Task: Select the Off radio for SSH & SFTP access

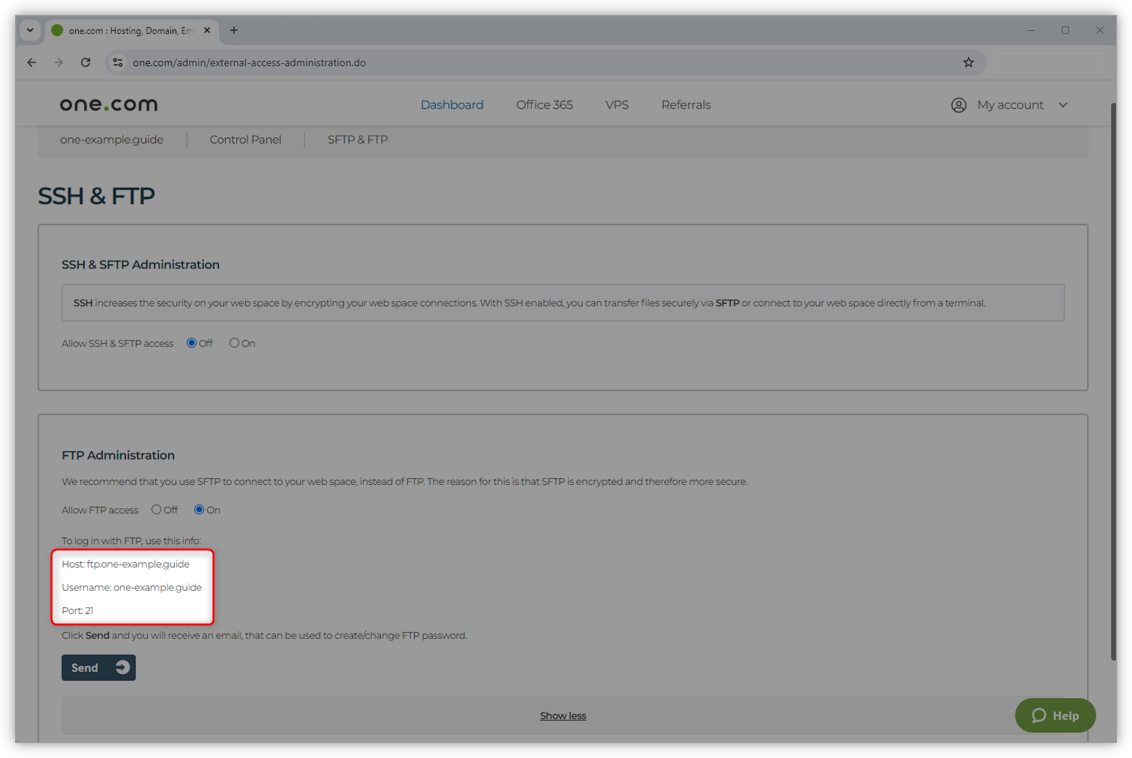Action: (x=190, y=342)
